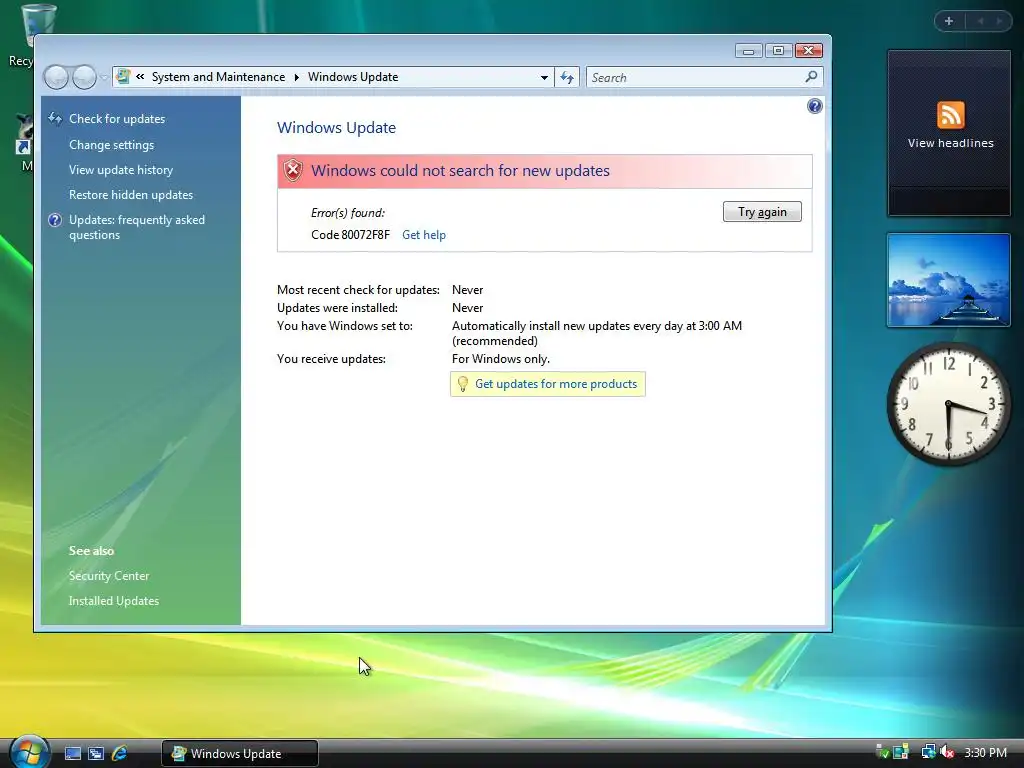The width and height of the screenshot is (1024, 768).
Task: Open Change settings in sidebar
Action: point(112,145)
